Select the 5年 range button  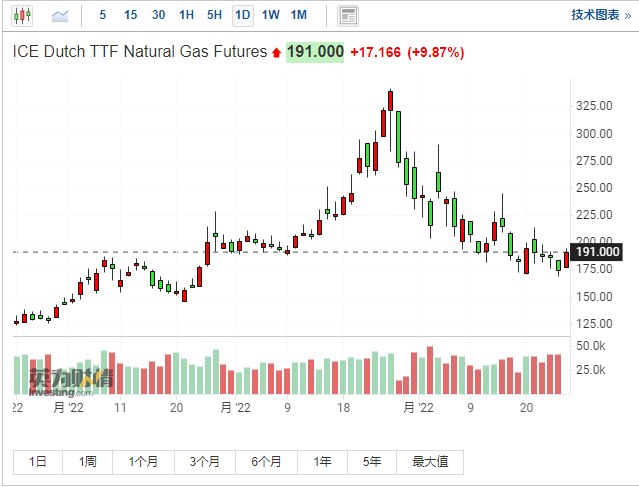(x=372, y=462)
